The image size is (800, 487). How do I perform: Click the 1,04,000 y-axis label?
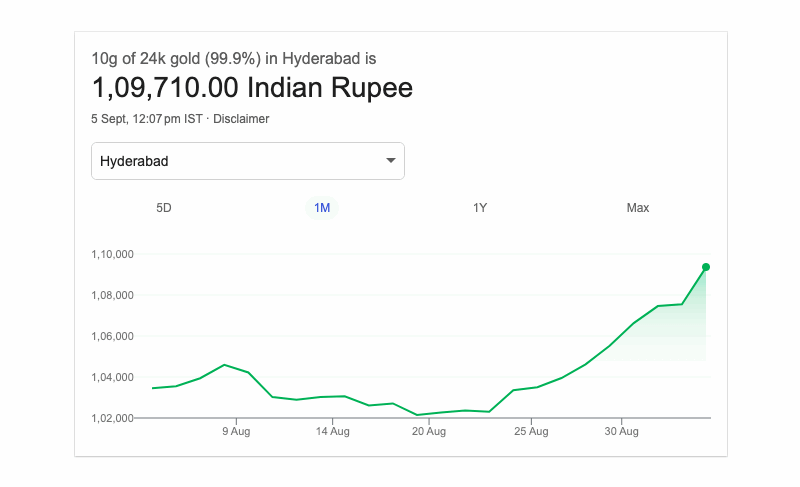112,377
